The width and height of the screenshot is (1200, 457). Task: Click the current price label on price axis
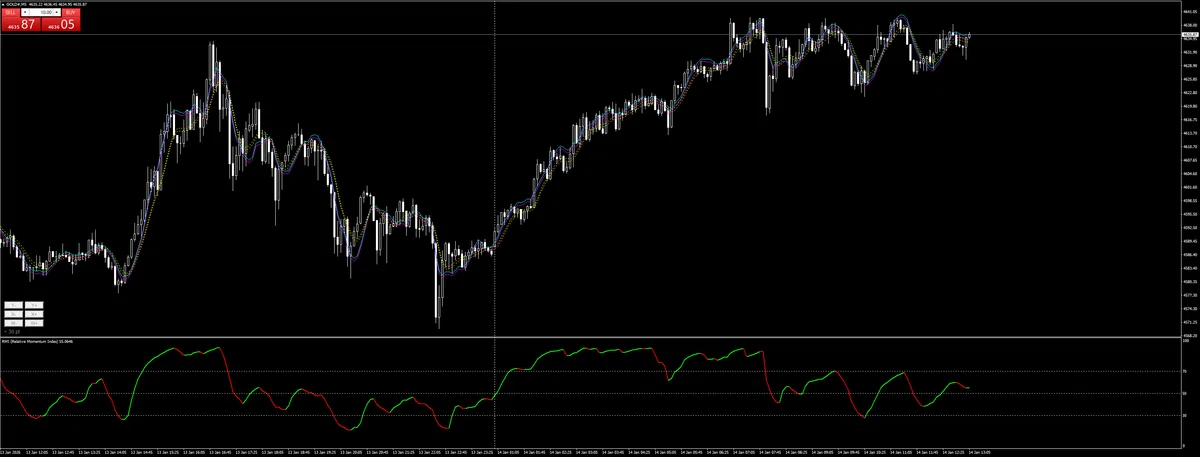(1190, 34)
